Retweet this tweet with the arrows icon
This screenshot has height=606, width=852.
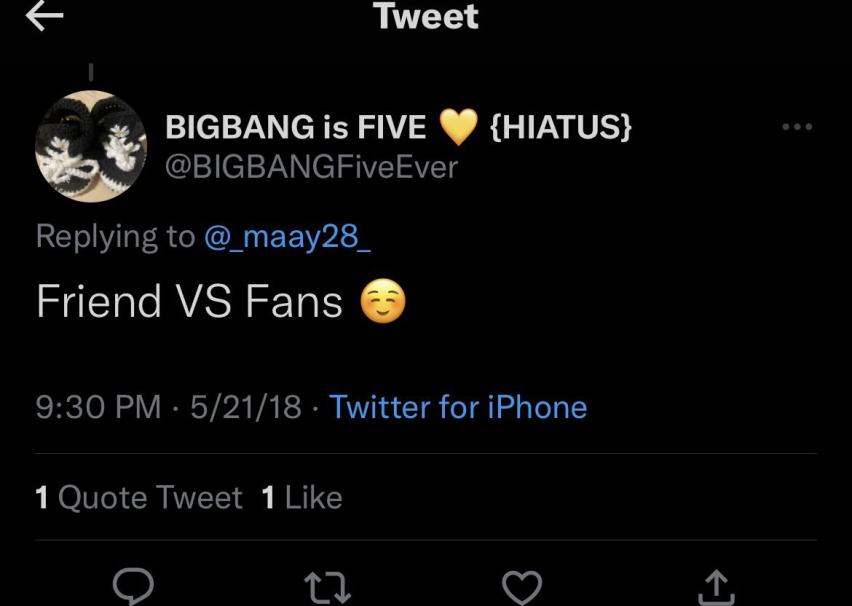click(x=328, y=586)
